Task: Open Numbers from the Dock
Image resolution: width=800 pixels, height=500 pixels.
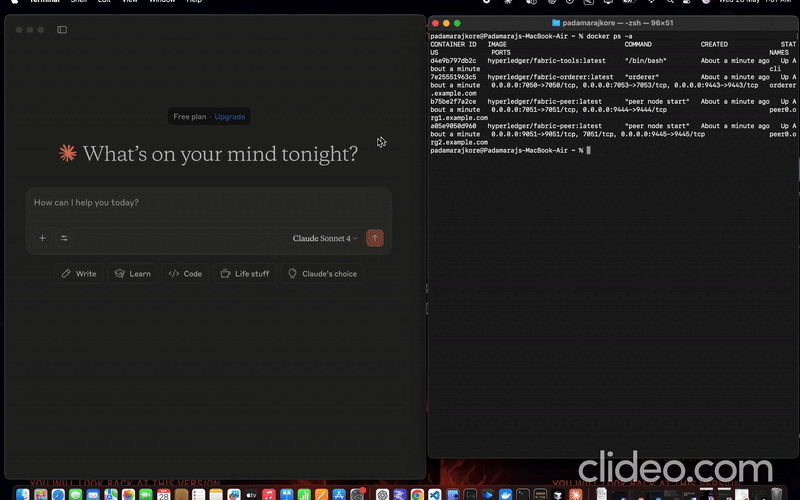Action: click(304, 494)
